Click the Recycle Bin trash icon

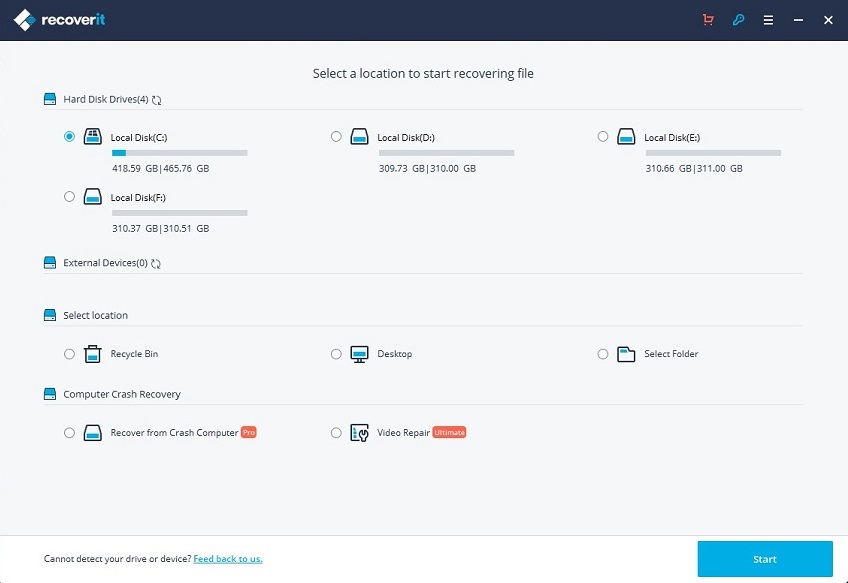point(92,354)
